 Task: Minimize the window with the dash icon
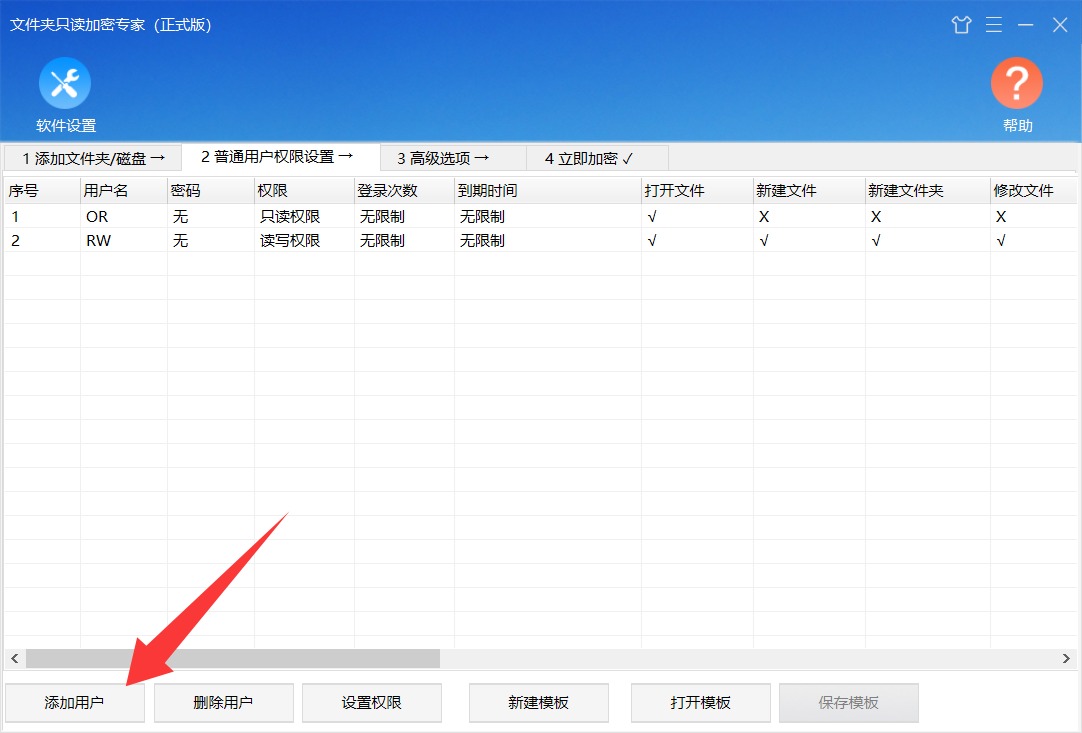(1025, 25)
